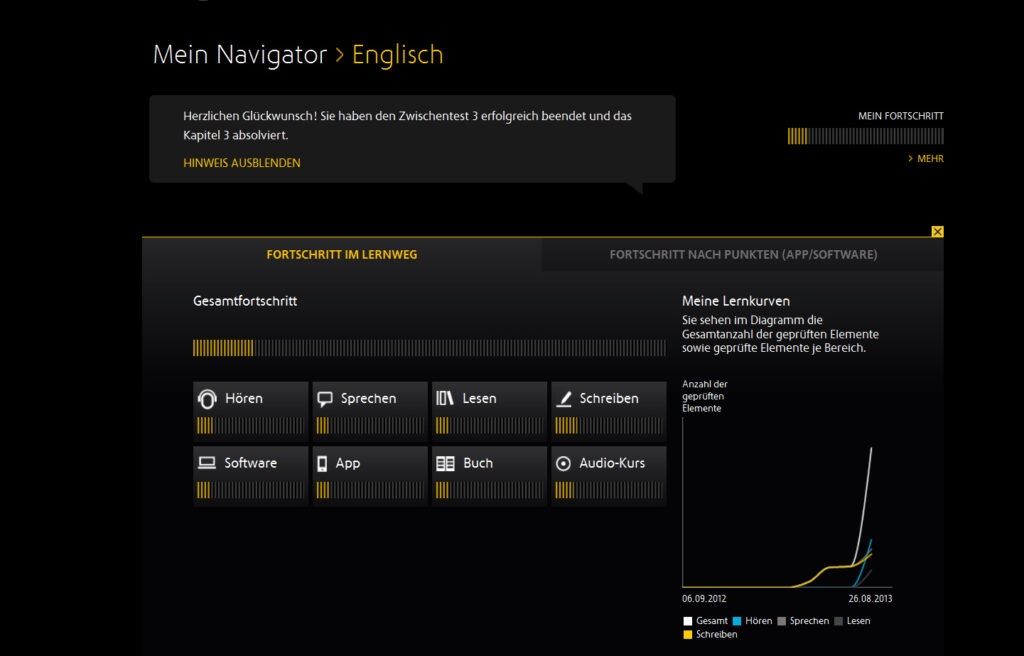The image size is (1024, 656).
Task: Click the blue Hören legend swatch
Action: tap(737, 621)
